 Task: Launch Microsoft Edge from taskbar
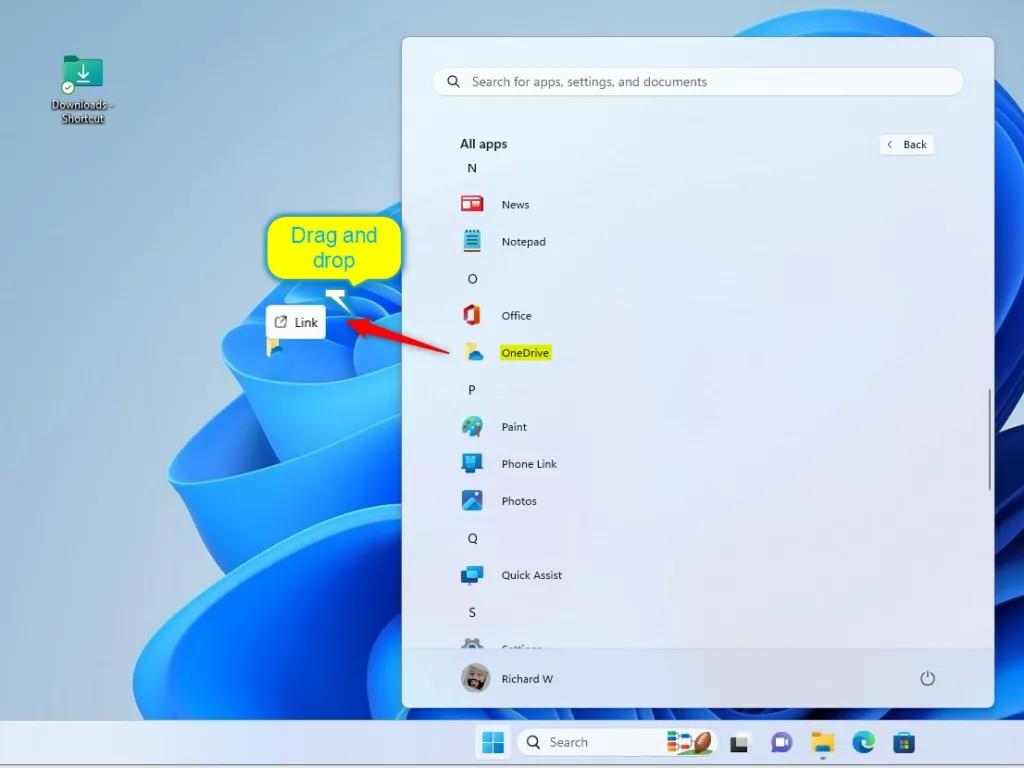pos(863,743)
